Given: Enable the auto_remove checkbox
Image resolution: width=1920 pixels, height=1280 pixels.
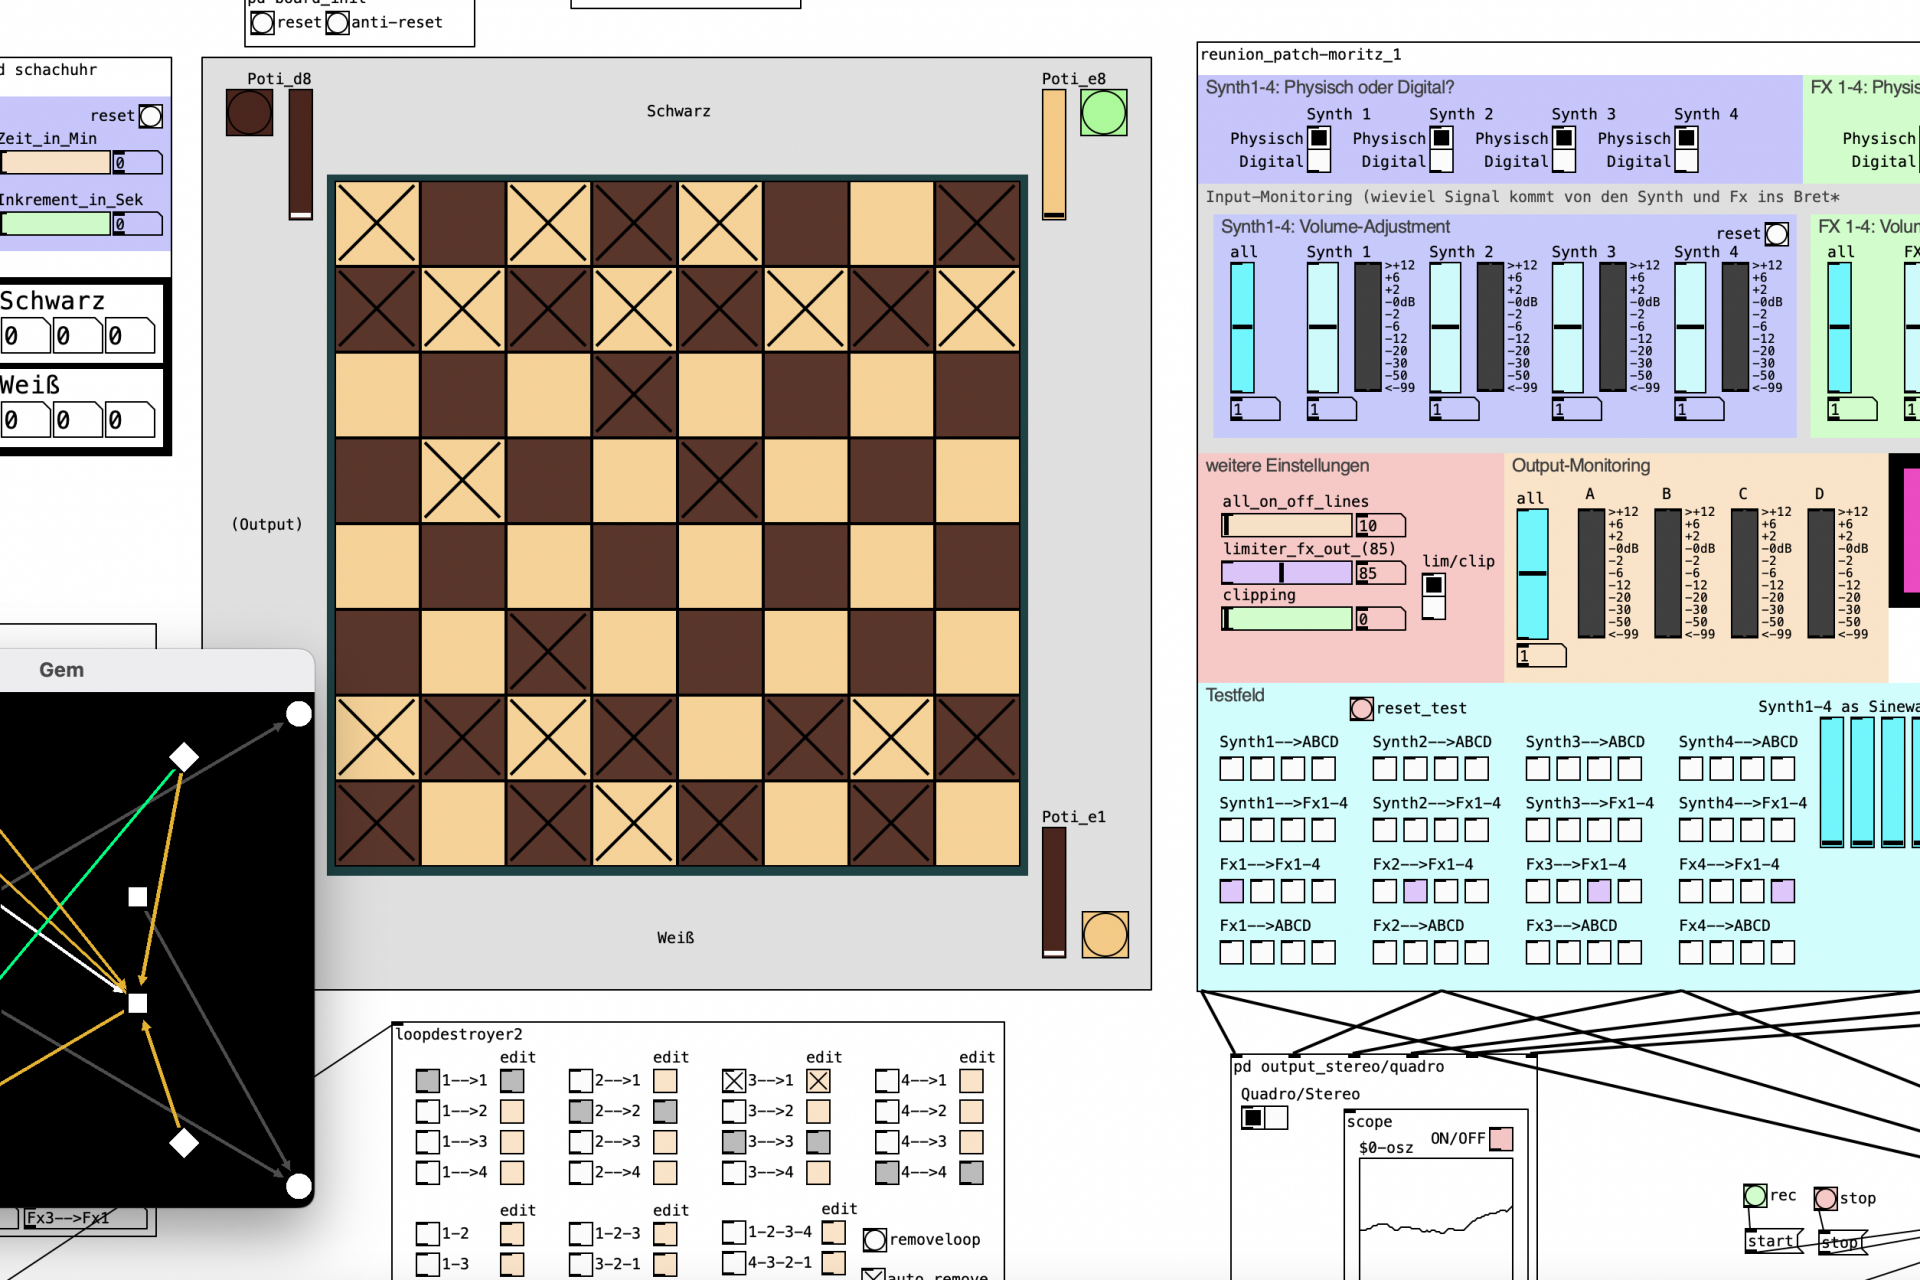Looking at the screenshot, I should 873,1274.
